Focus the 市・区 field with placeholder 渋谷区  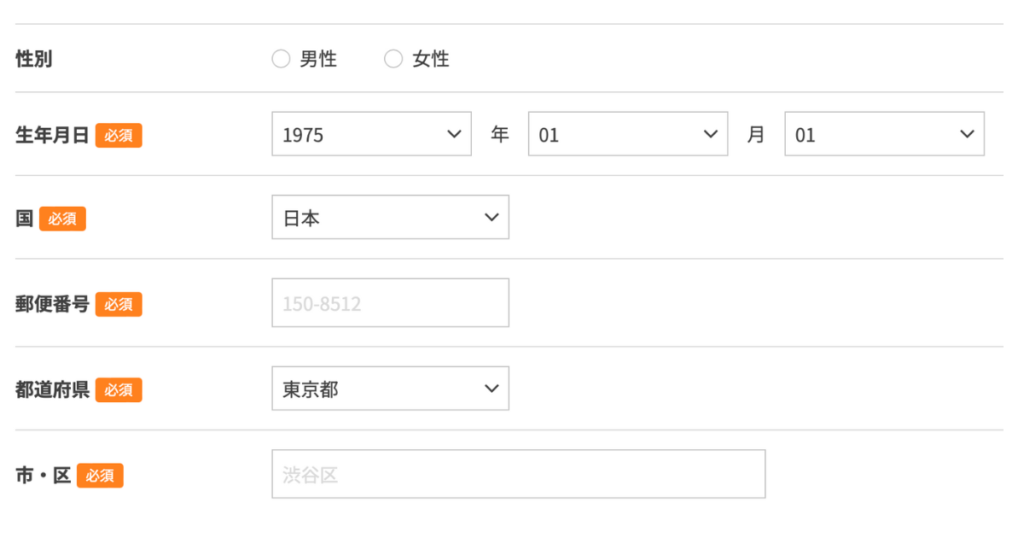tap(519, 474)
